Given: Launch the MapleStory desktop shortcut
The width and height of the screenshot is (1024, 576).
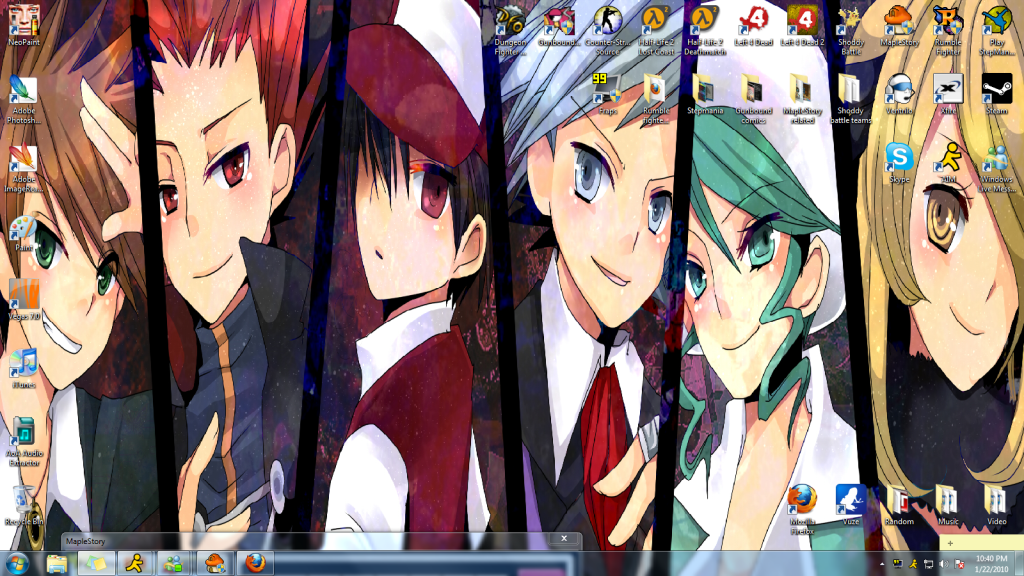Looking at the screenshot, I should [x=899, y=26].
